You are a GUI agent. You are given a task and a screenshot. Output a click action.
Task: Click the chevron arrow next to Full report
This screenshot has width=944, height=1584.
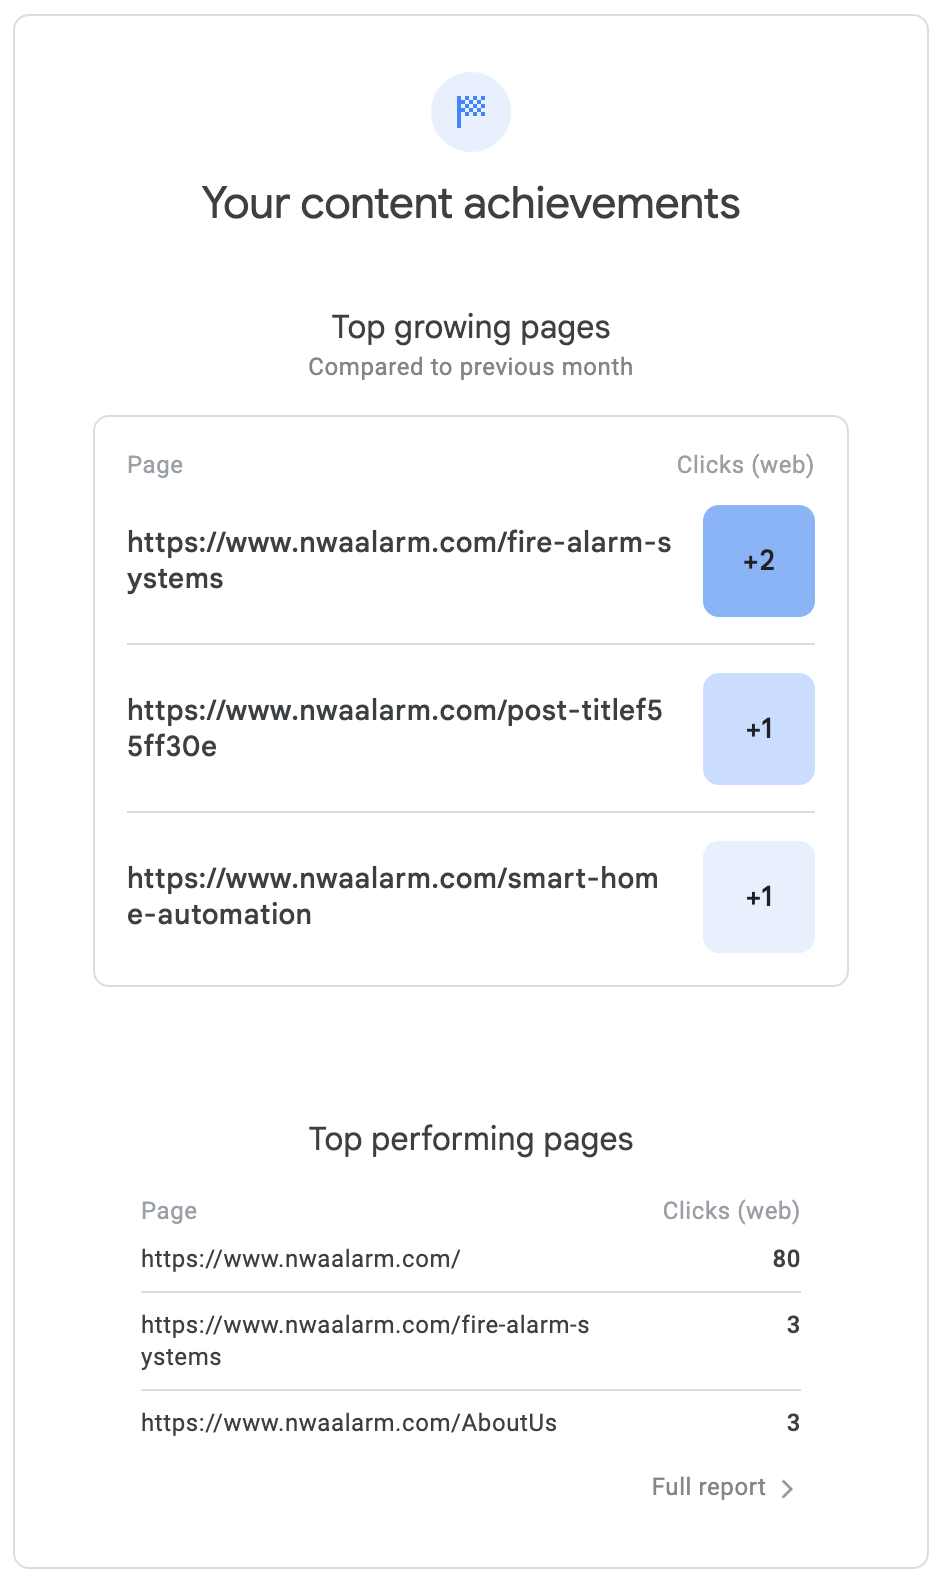click(x=788, y=1488)
